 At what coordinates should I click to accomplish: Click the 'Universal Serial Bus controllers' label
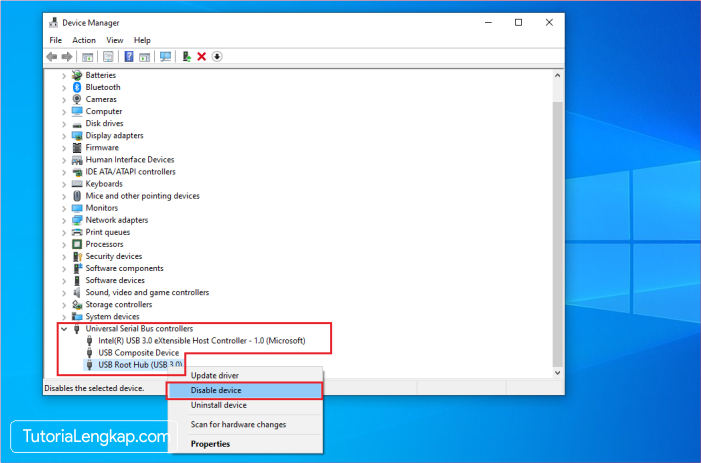pyautogui.click(x=139, y=328)
